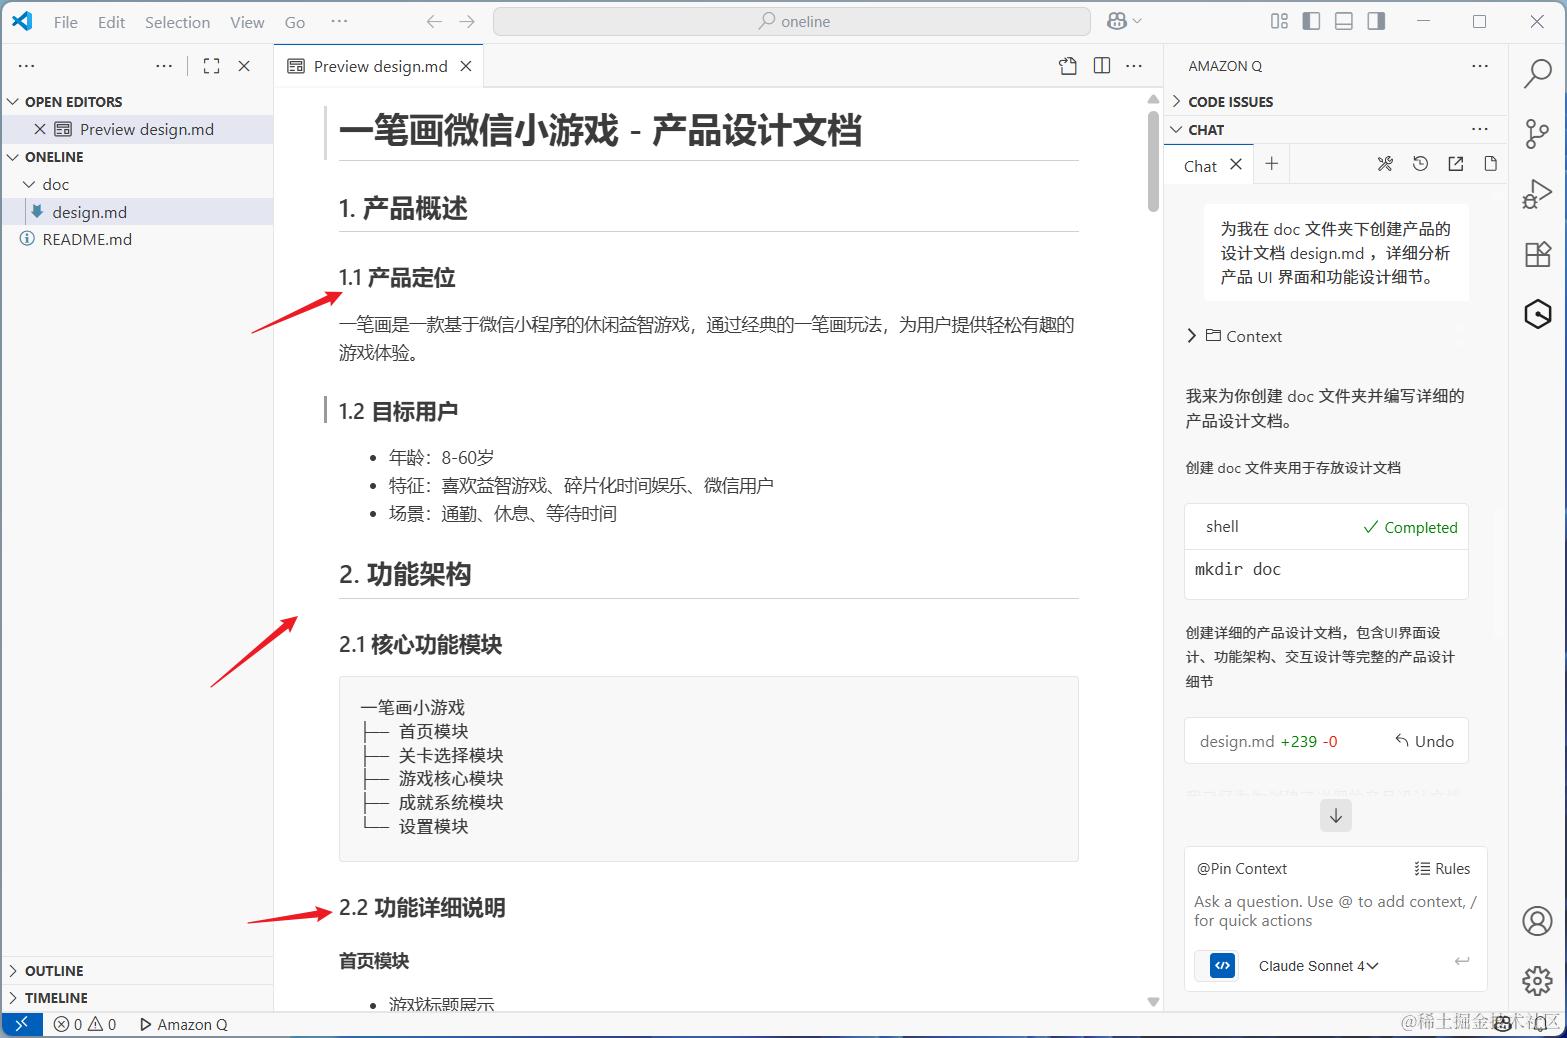The image size is (1567, 1038).
Task: Close the Chat tab
Action: coord(1236,165)
